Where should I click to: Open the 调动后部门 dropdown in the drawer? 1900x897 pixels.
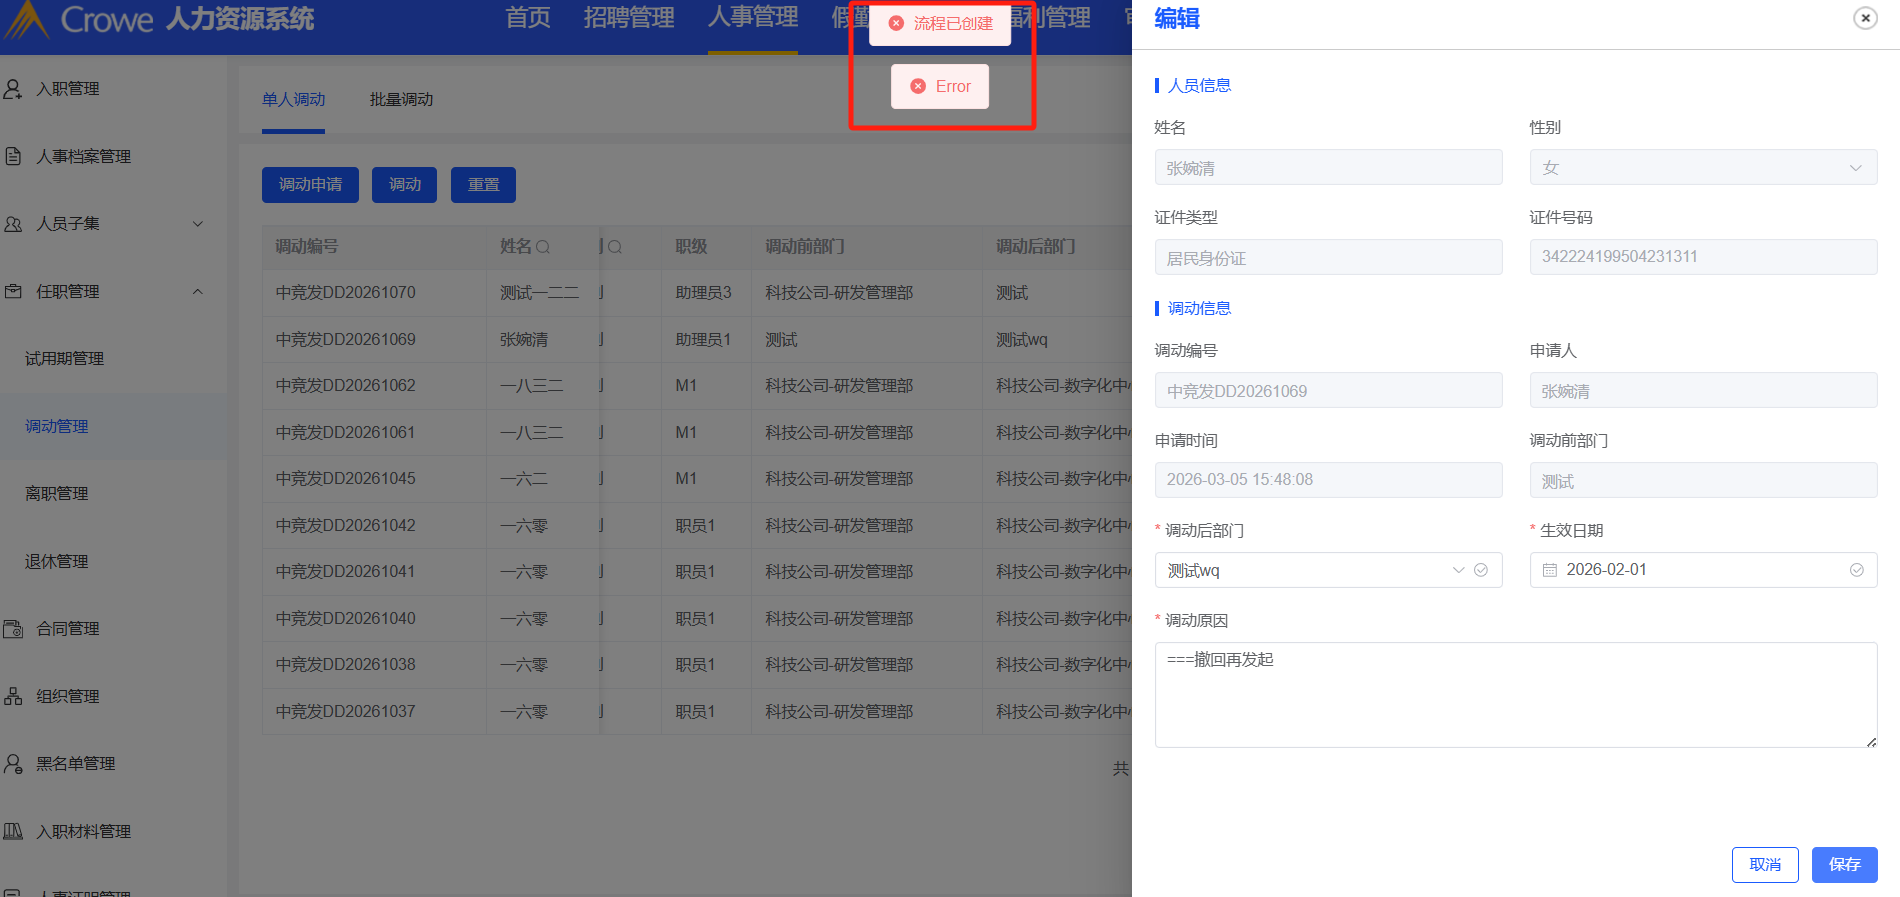click(x=1328, y=570)
